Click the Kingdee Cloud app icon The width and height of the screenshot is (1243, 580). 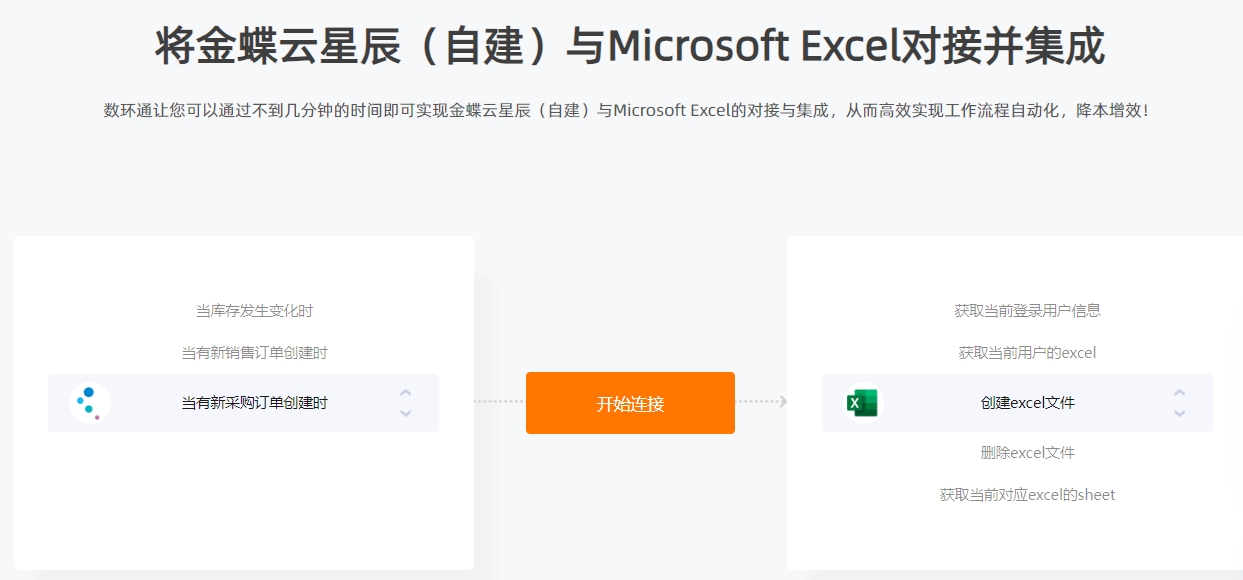tap(90, 403)
